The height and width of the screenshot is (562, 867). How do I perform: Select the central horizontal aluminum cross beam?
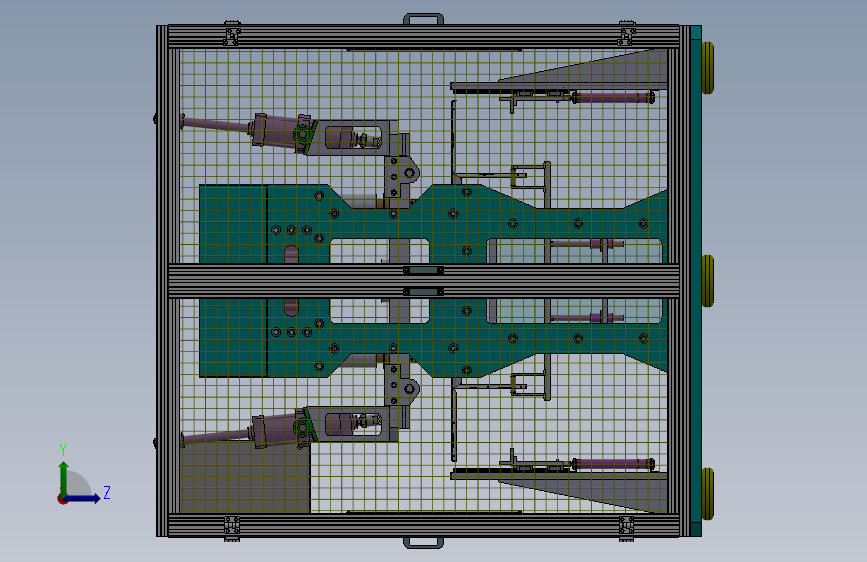point(424,281)
